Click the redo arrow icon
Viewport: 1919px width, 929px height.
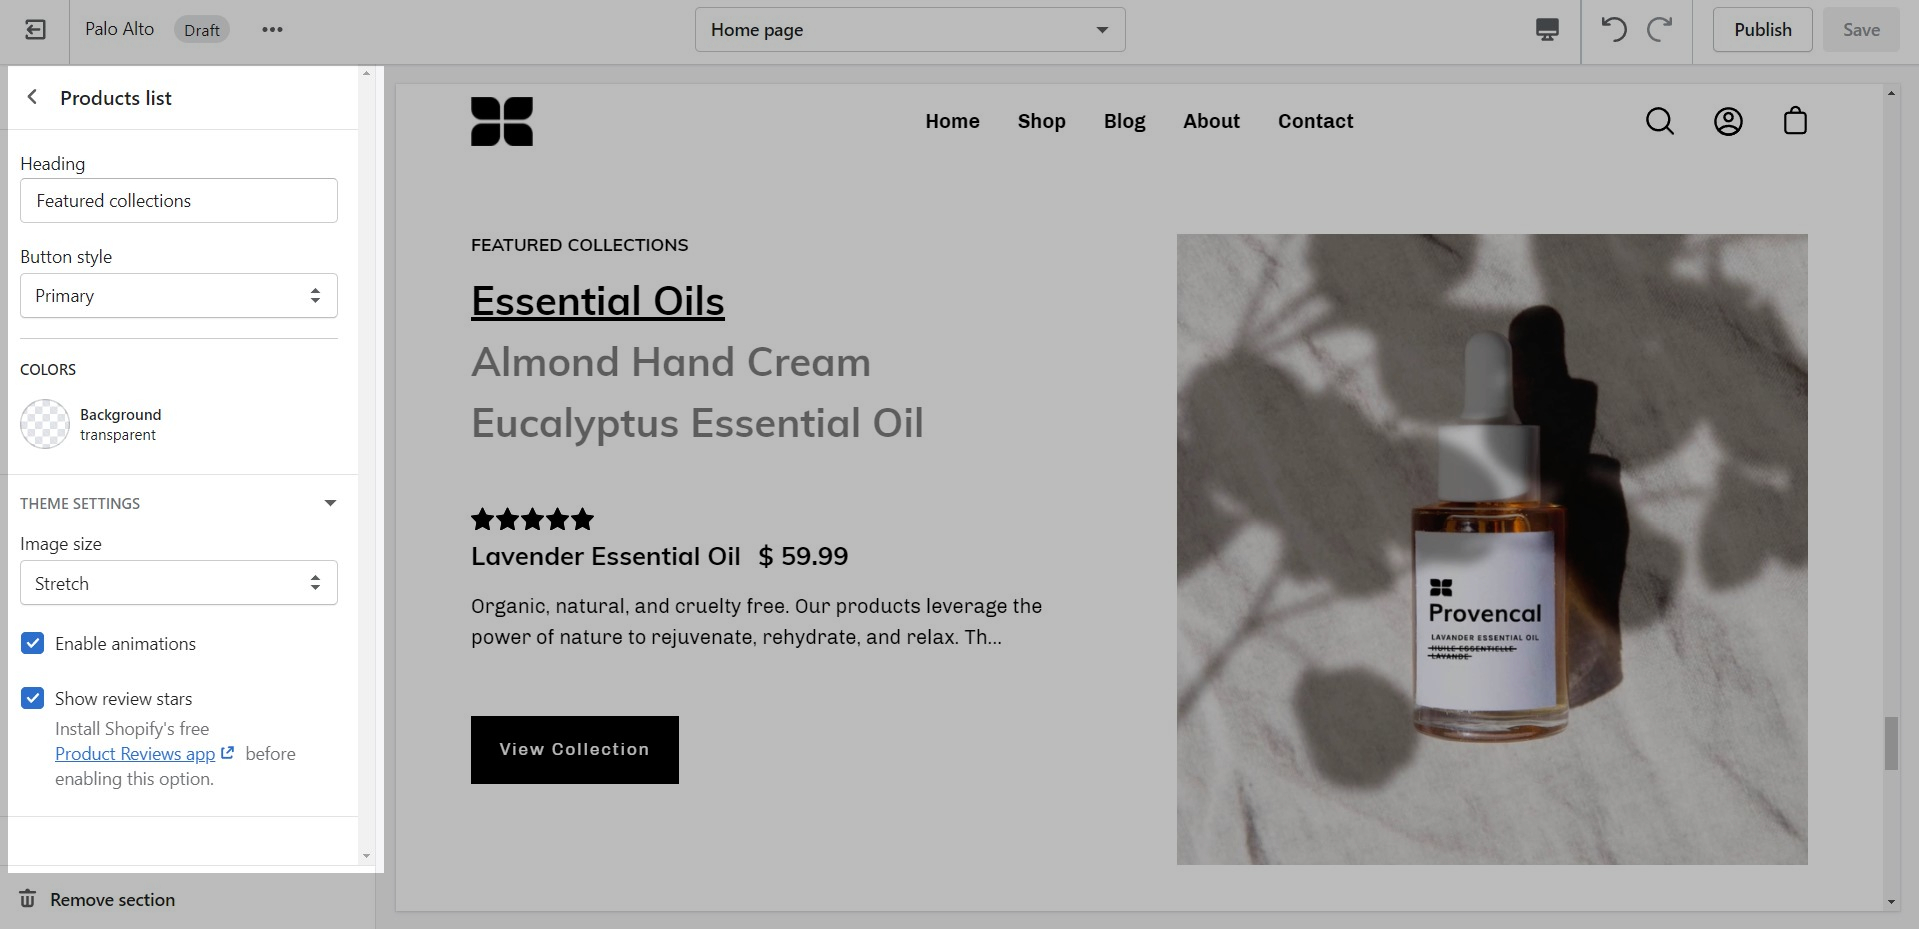[1660, 29]
